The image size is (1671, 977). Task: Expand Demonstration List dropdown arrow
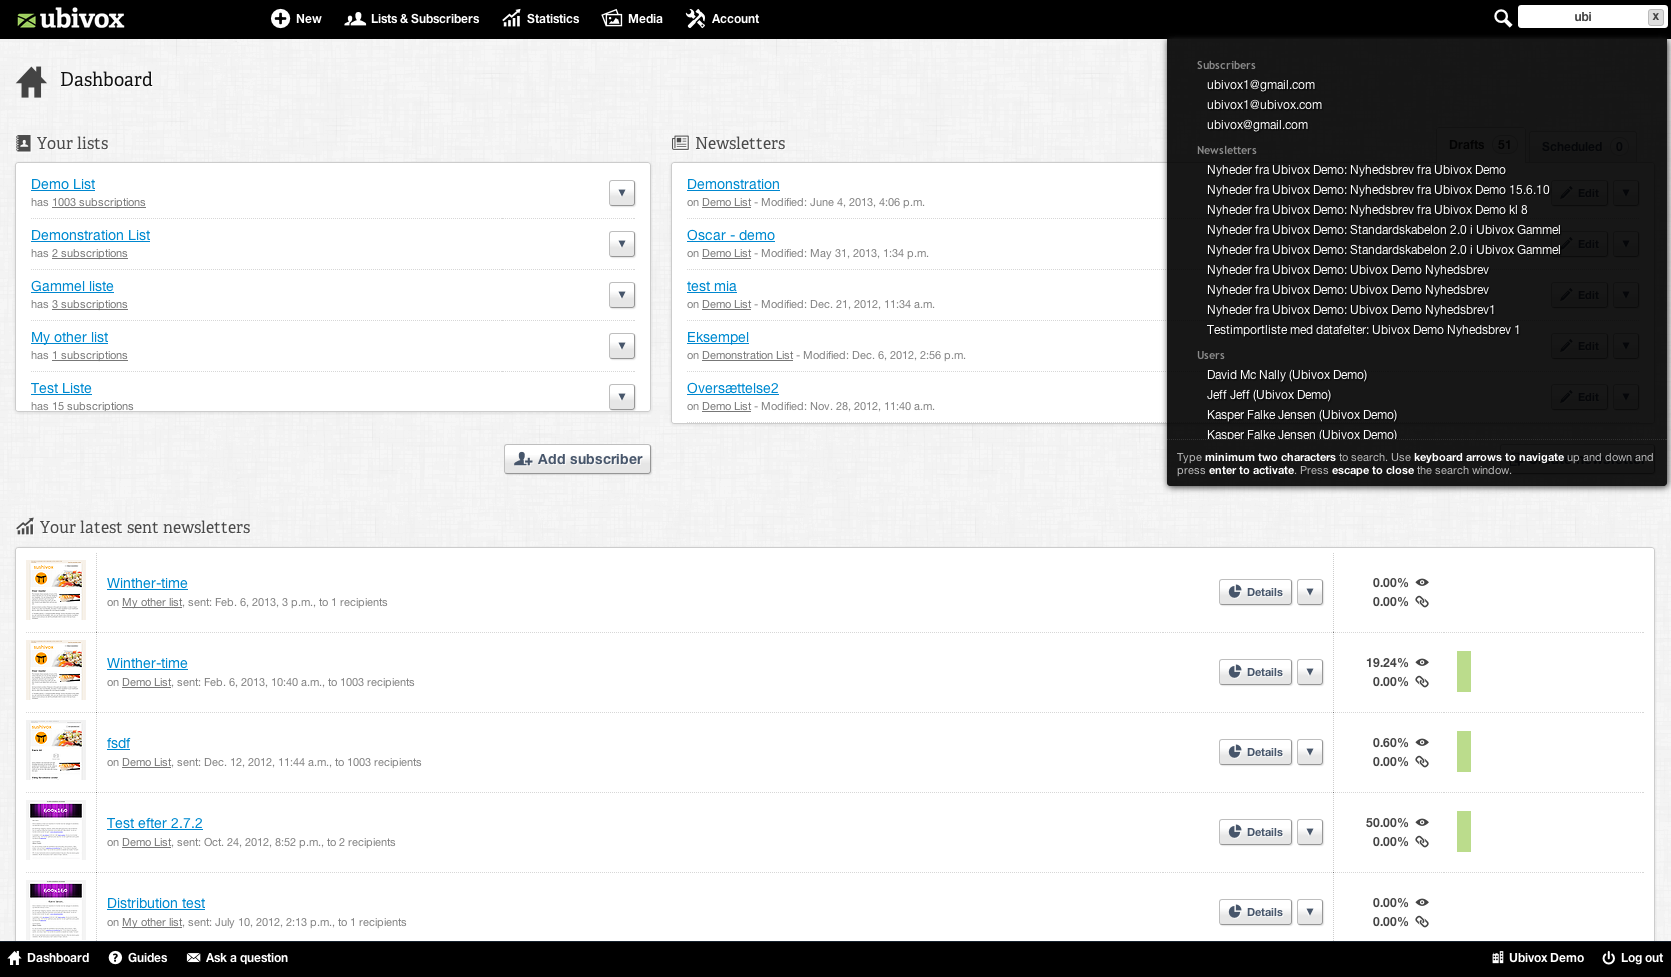pos(622,244)
